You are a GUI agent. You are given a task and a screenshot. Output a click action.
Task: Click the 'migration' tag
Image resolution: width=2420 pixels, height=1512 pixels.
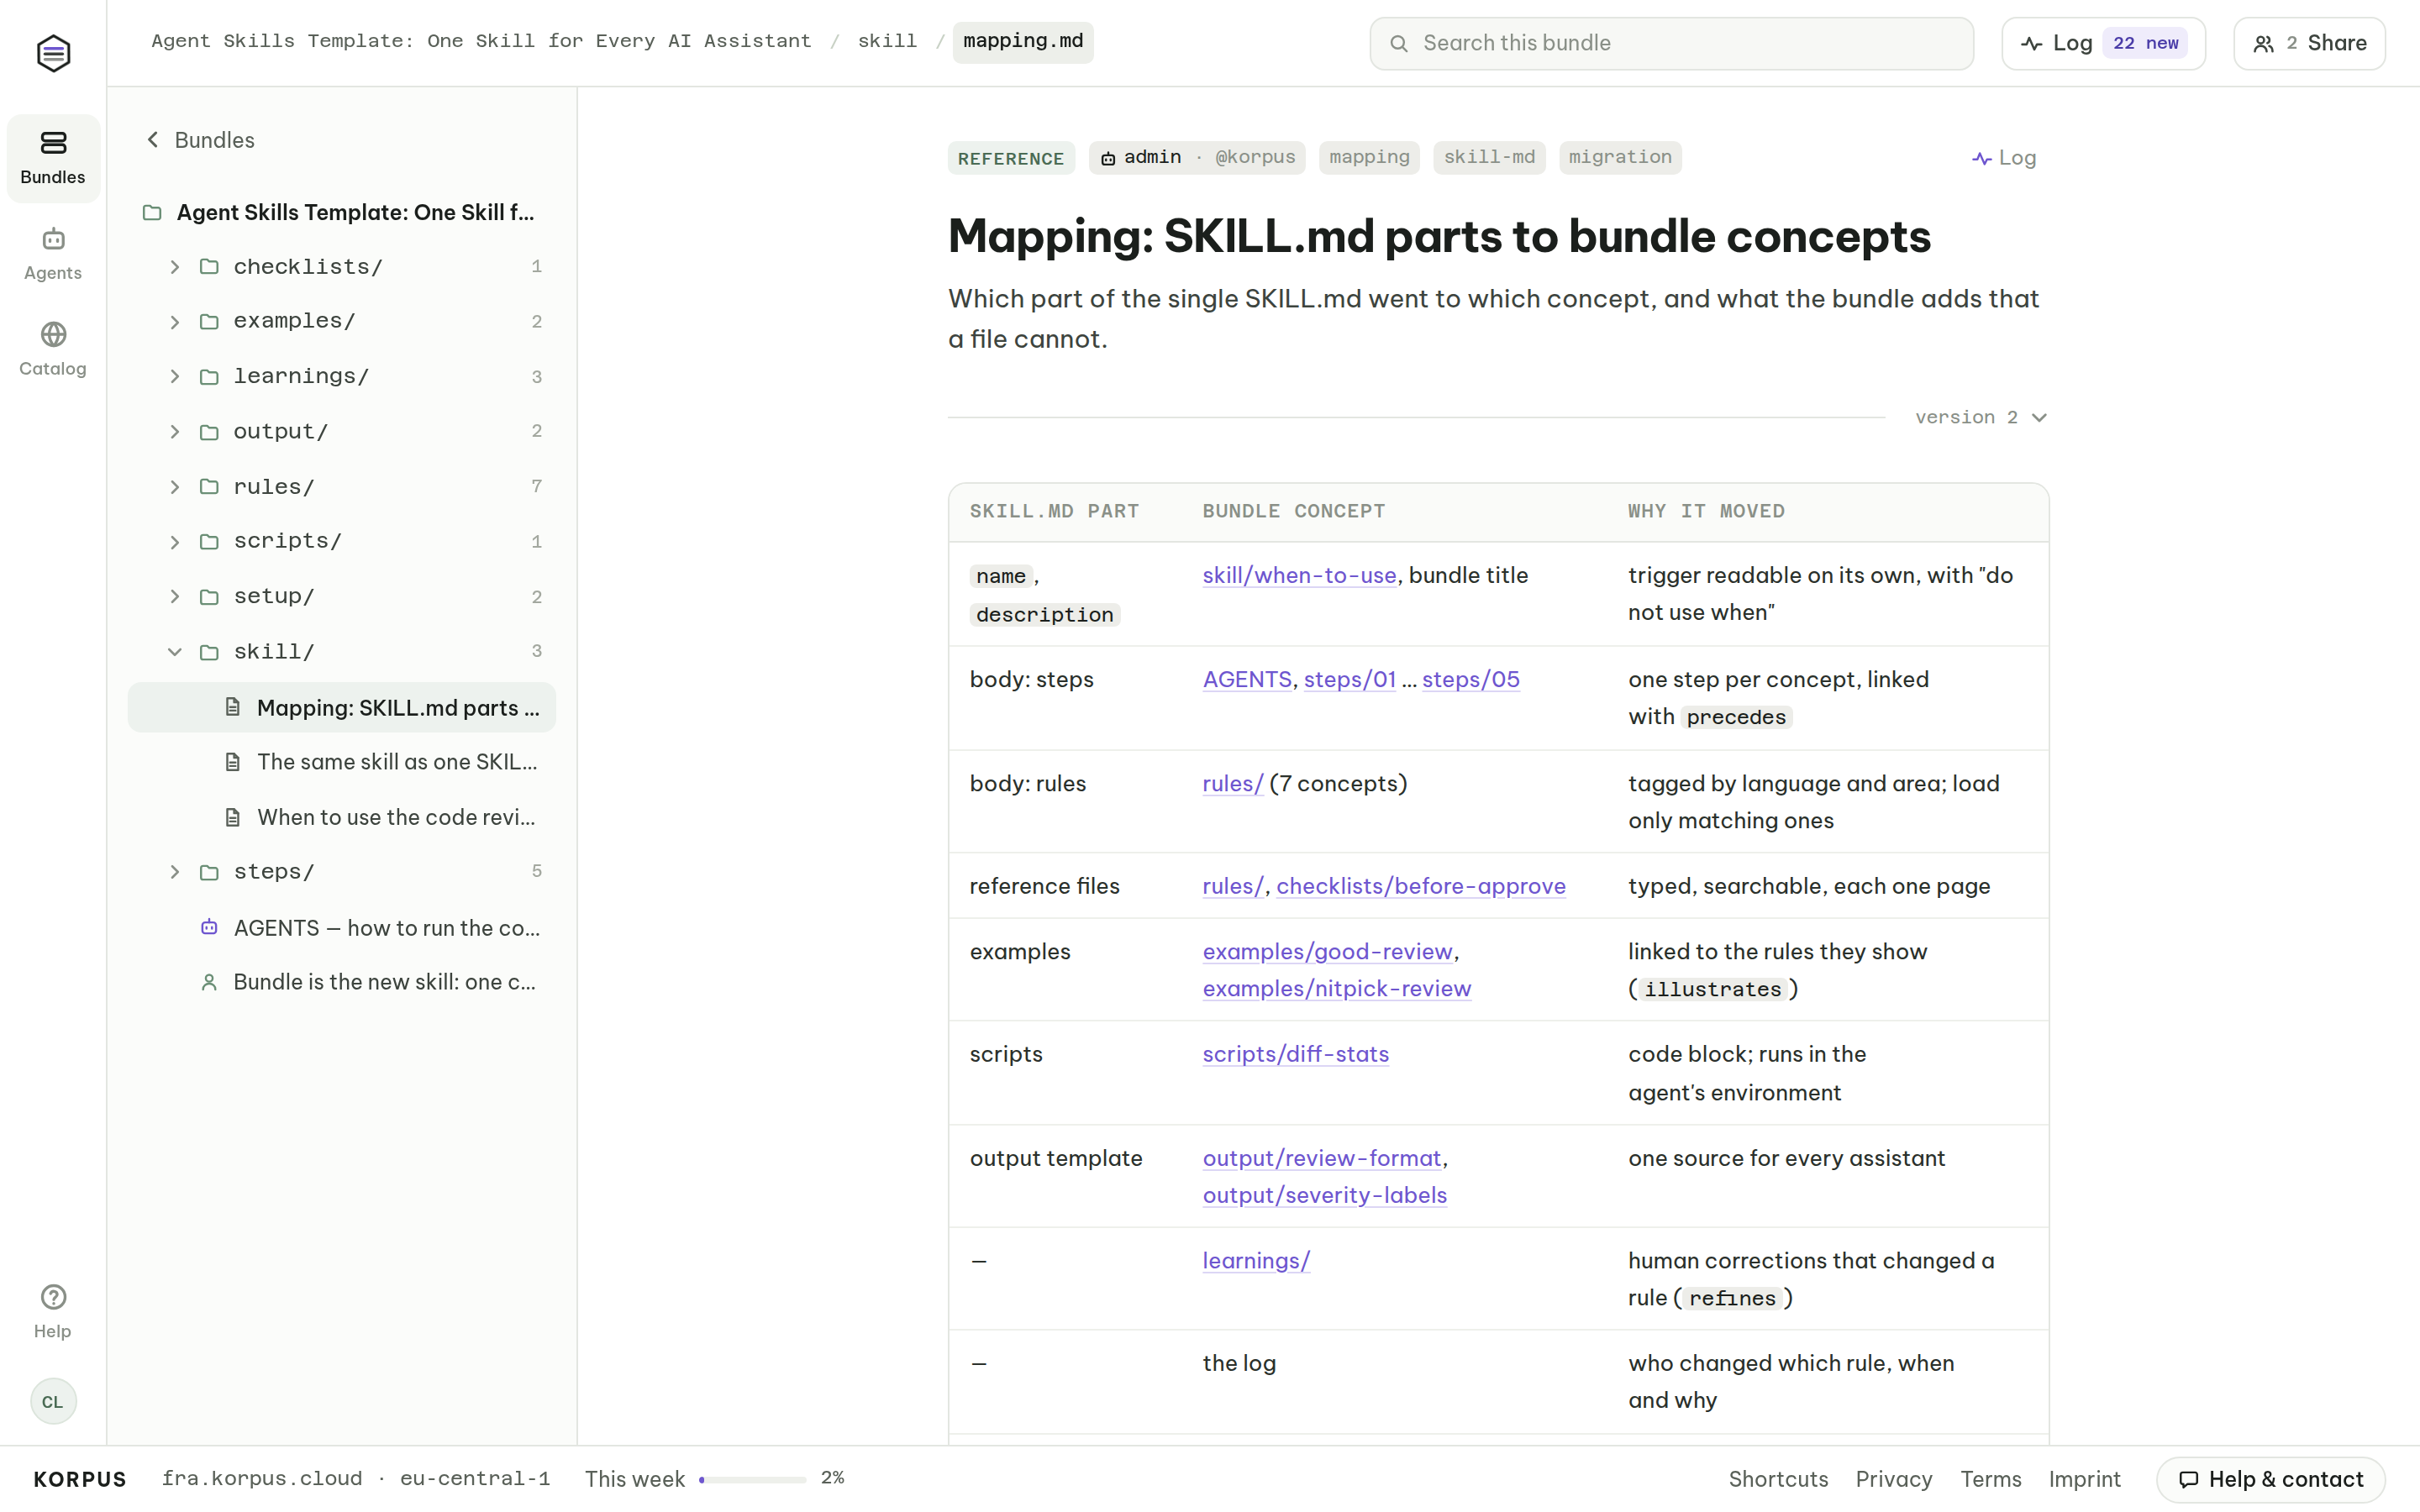point(1620,157)
